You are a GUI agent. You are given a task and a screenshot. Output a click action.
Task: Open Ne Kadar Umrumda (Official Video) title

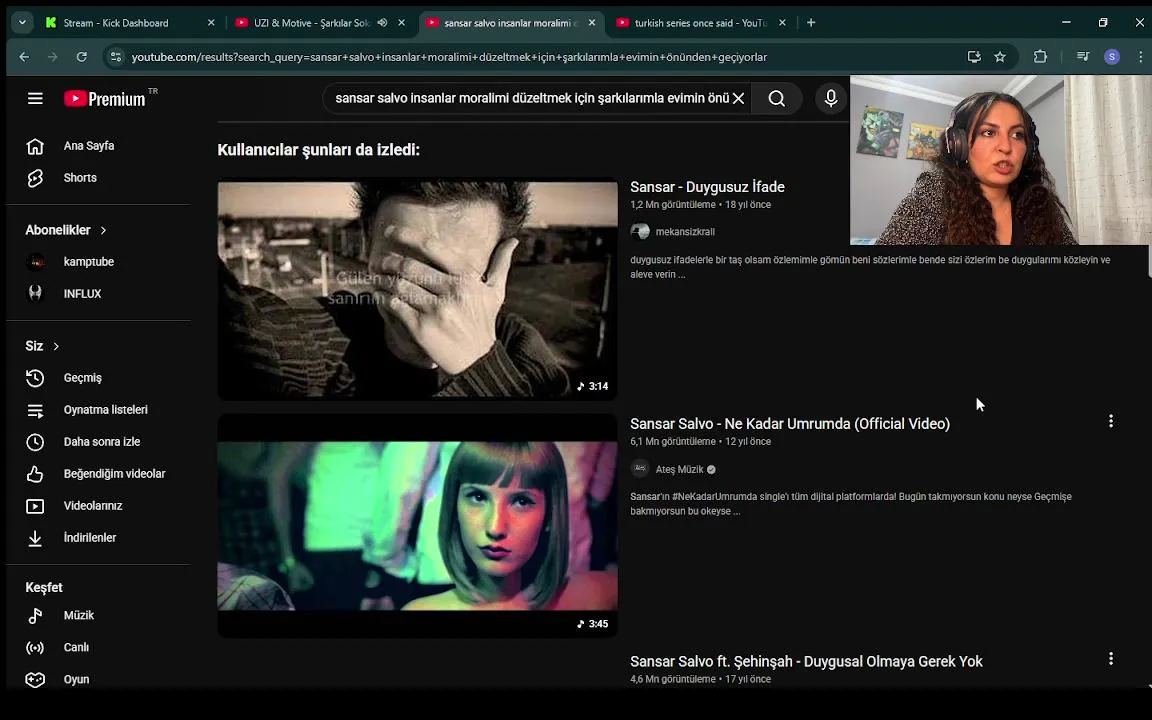[x=790, y=424]
